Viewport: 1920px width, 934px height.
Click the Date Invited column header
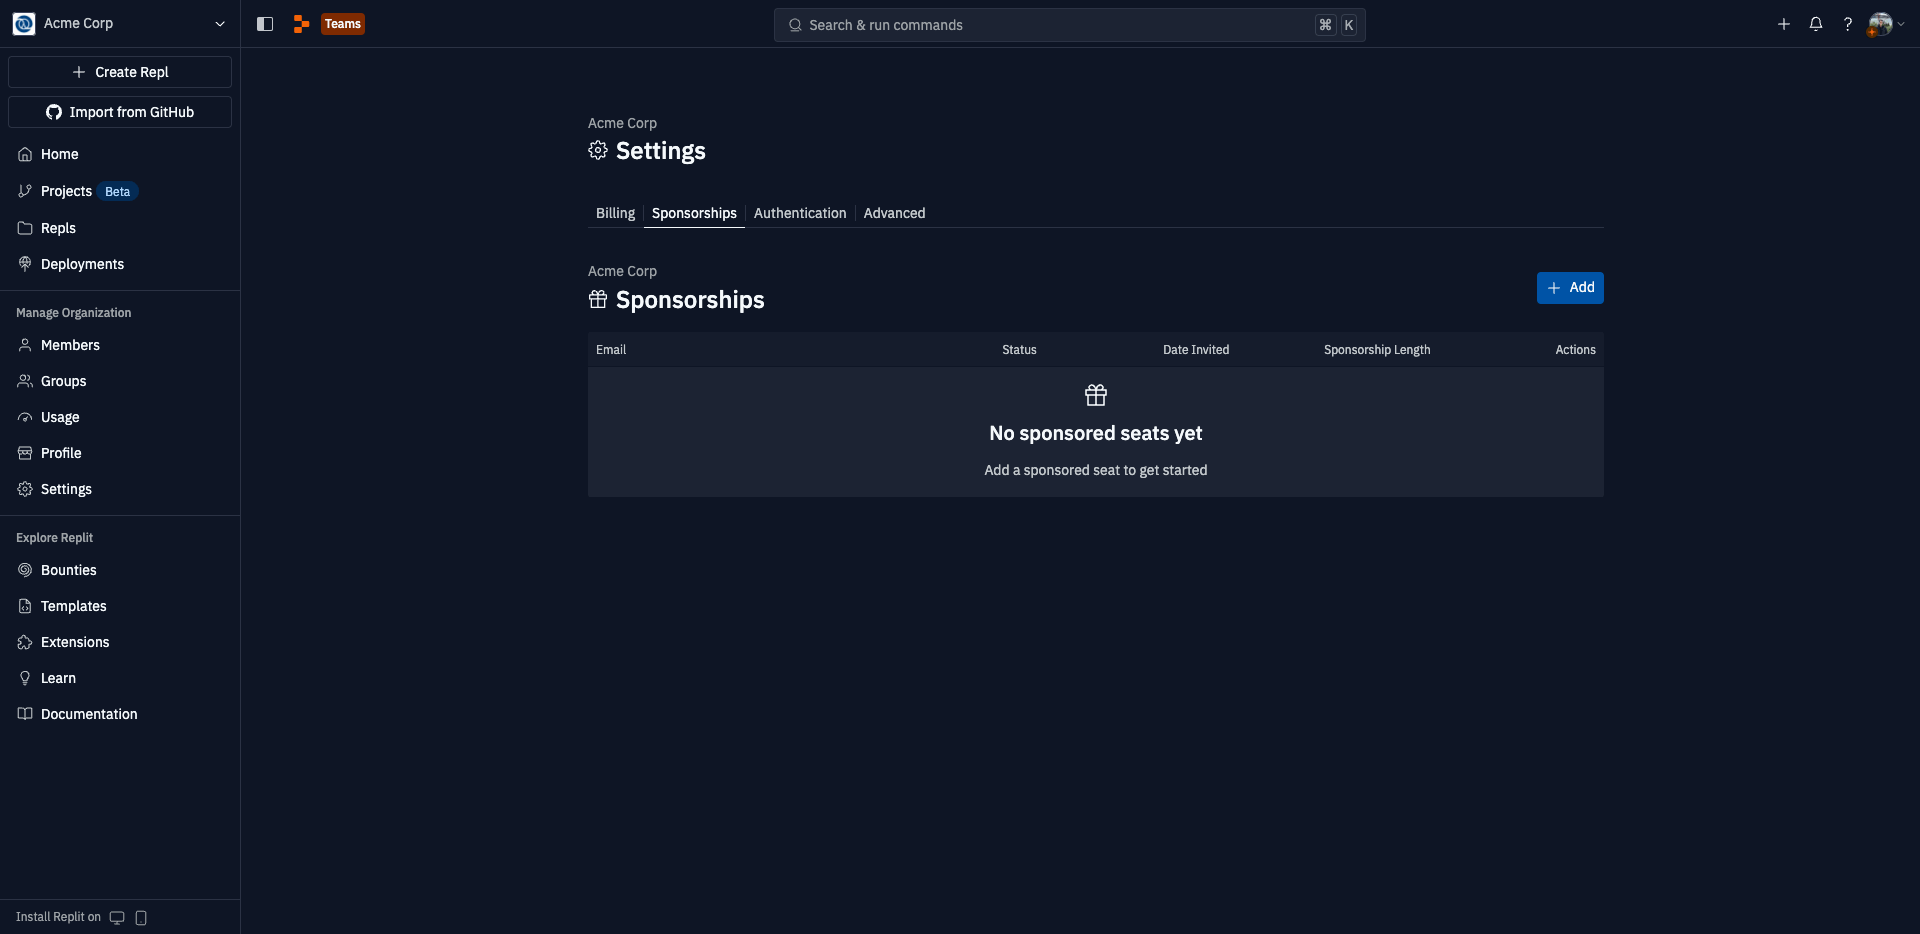pos(1196,350)
